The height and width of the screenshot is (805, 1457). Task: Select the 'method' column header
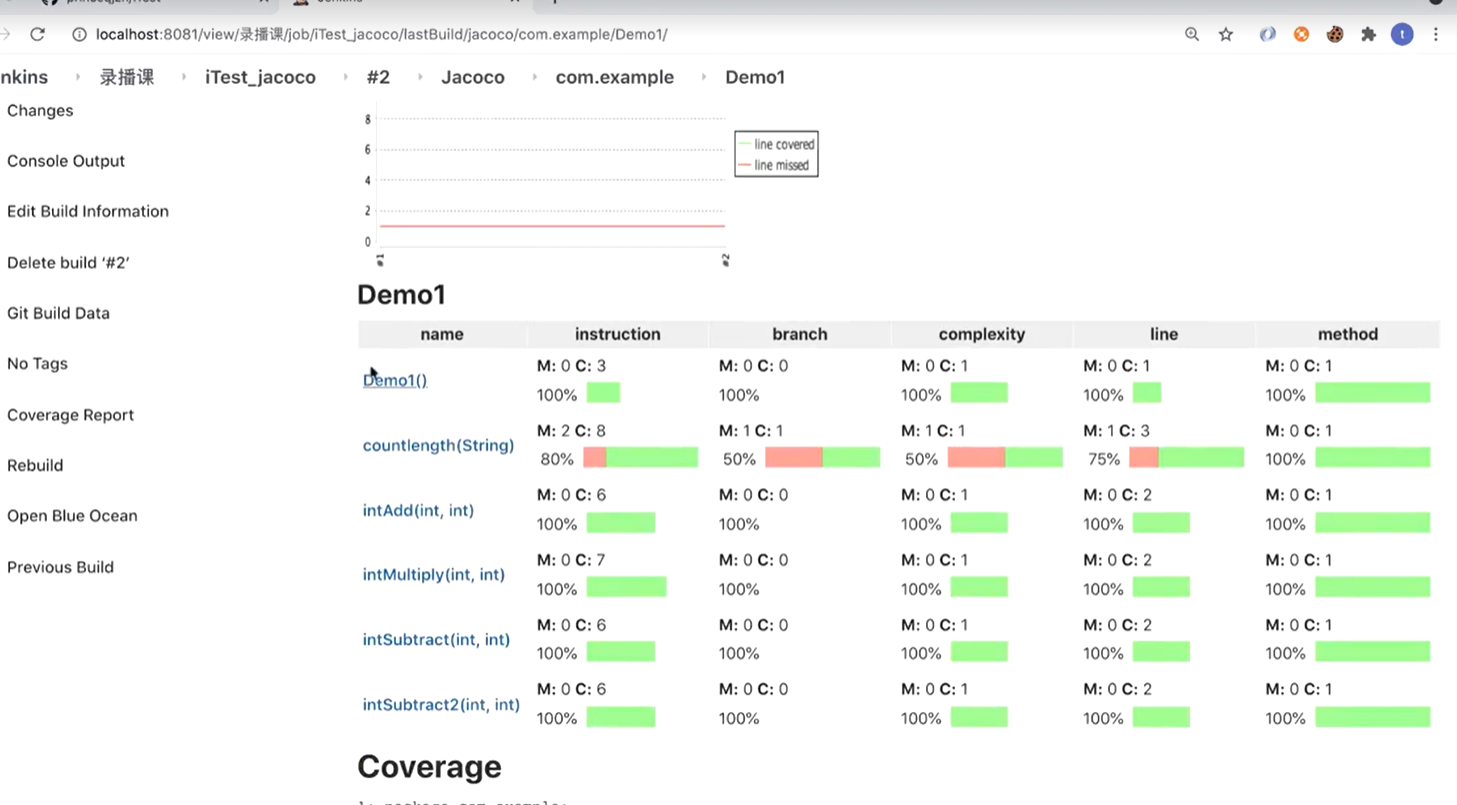1348,334
